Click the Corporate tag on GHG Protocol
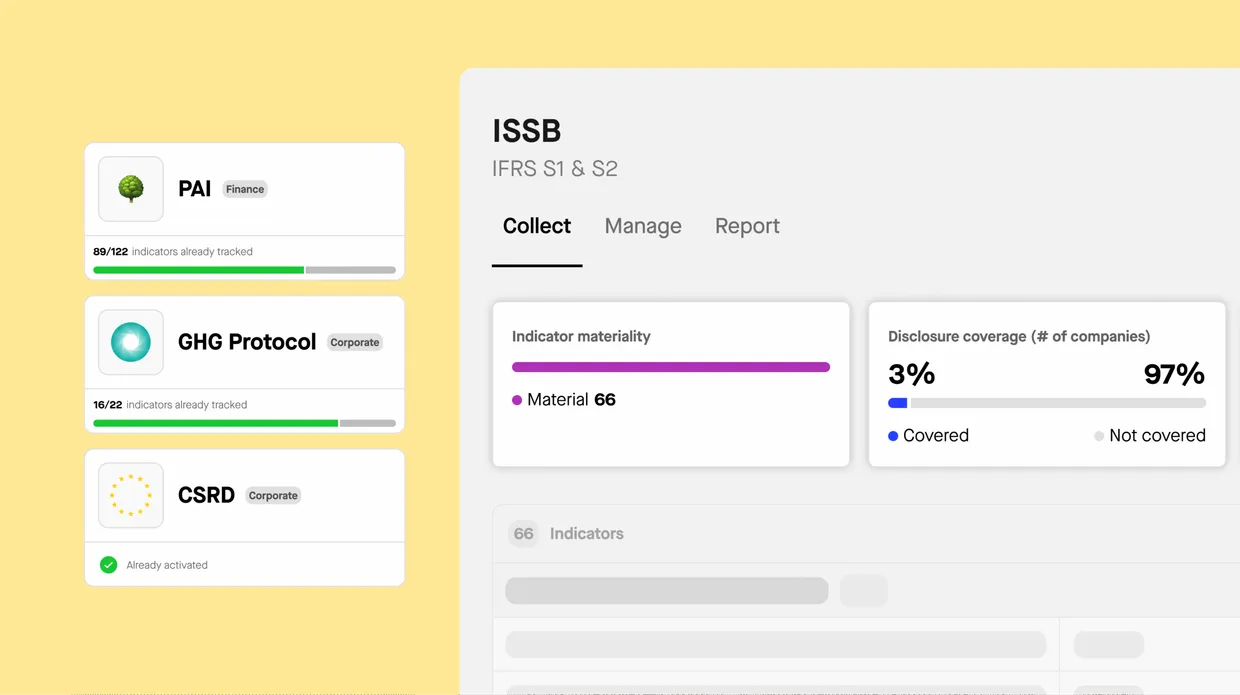 (x=355, y=342)
